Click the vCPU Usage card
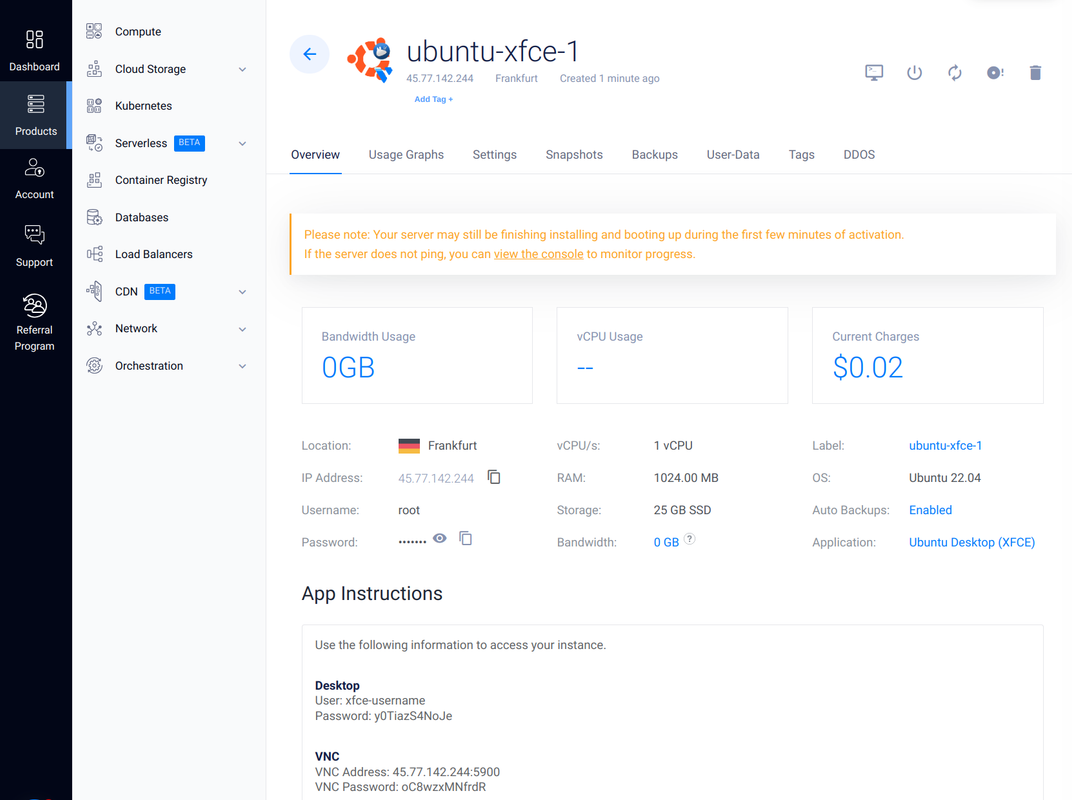The width and height of the screenshot is (1072, 800). (672, 356)
